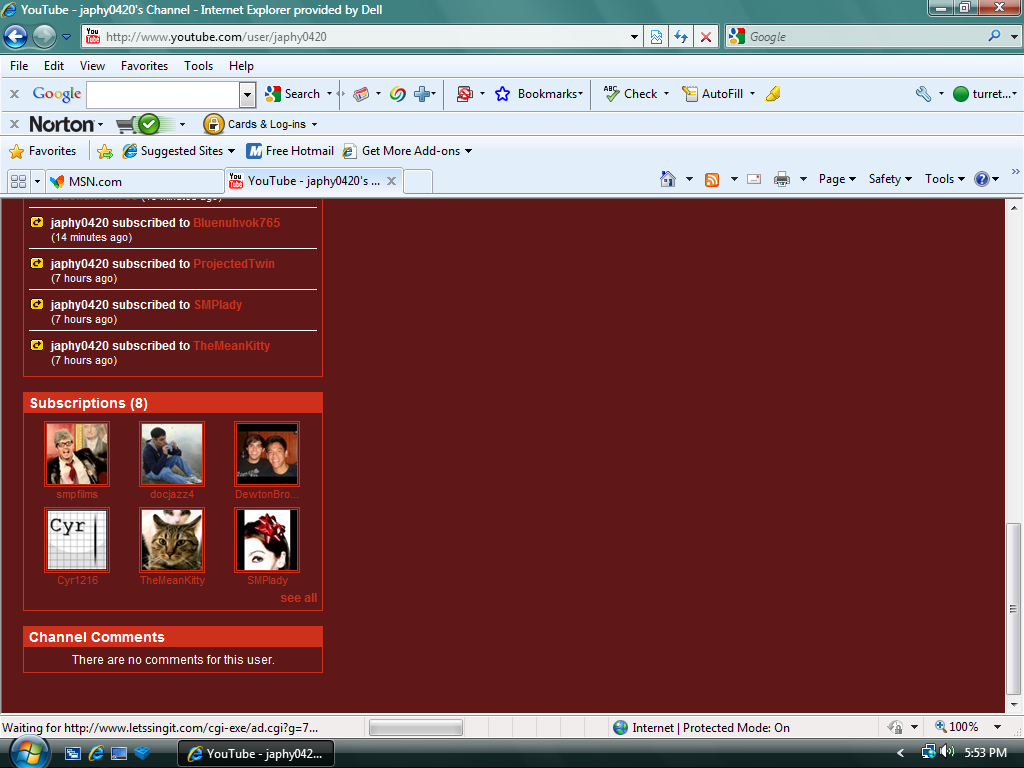This screenshot has width=1024, height=768.
Task: Close the Google toolbar with its X
Action: (14, 94)
